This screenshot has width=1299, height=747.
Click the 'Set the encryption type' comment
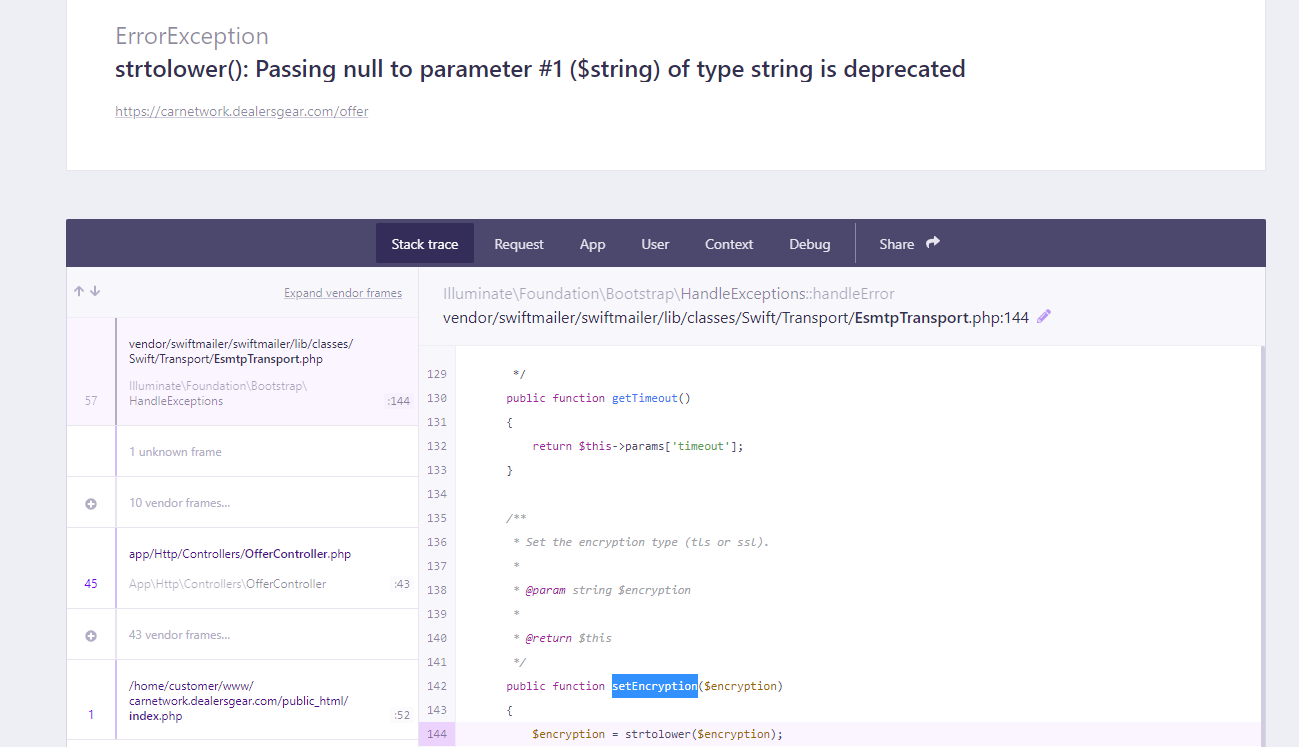pyautogui.click(x=641, y=542)
